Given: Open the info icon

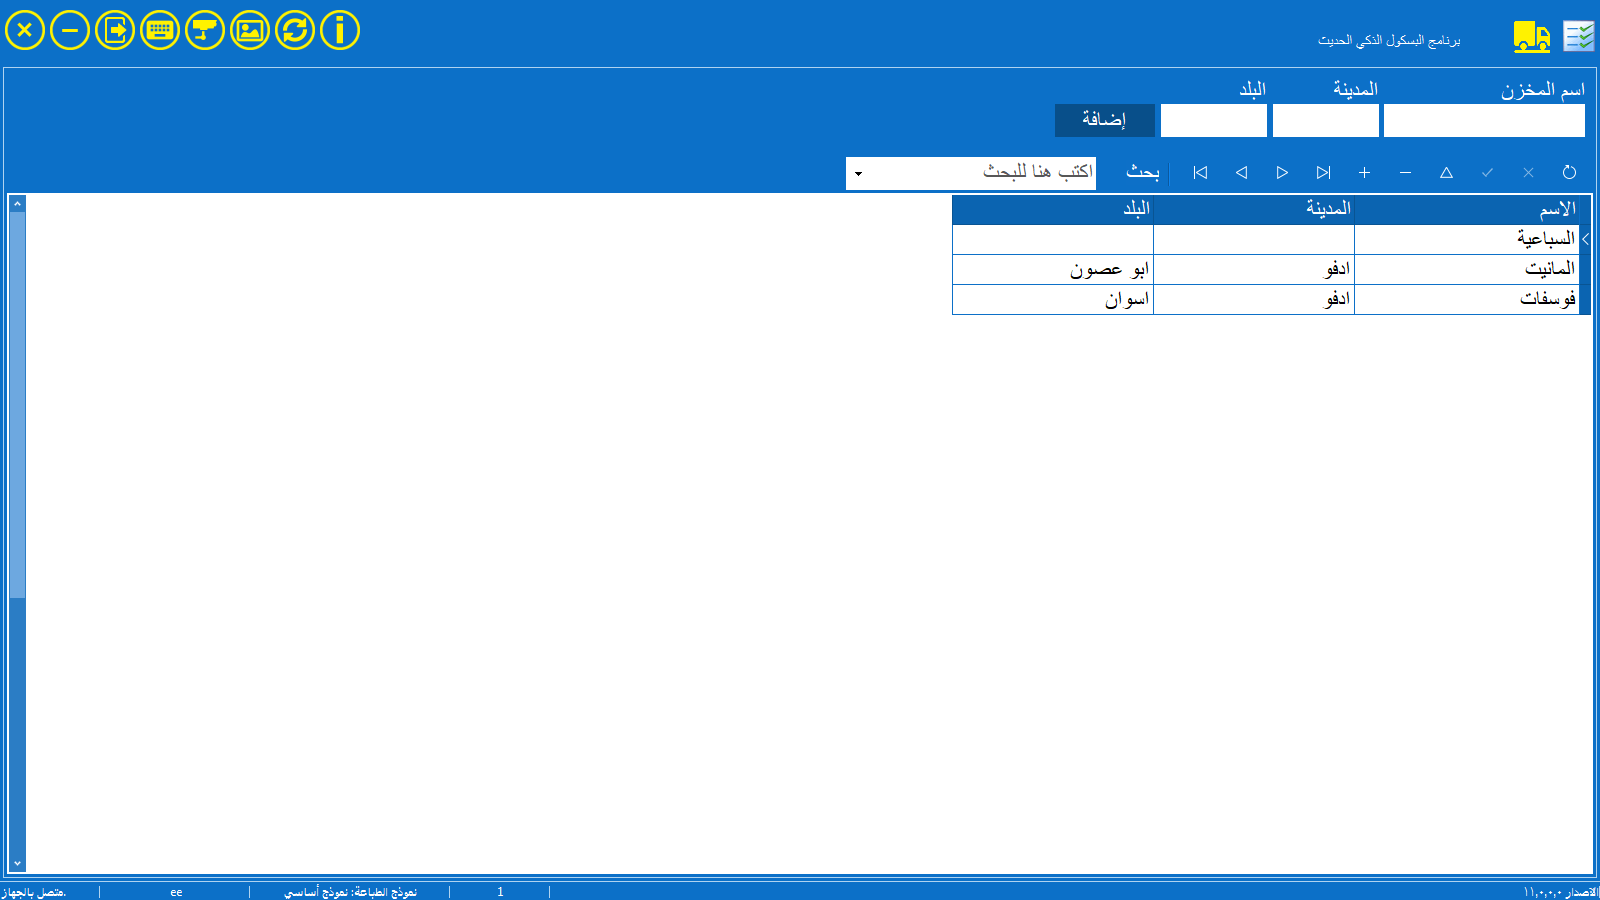Looking at the screenshot, I should [340, 30].
